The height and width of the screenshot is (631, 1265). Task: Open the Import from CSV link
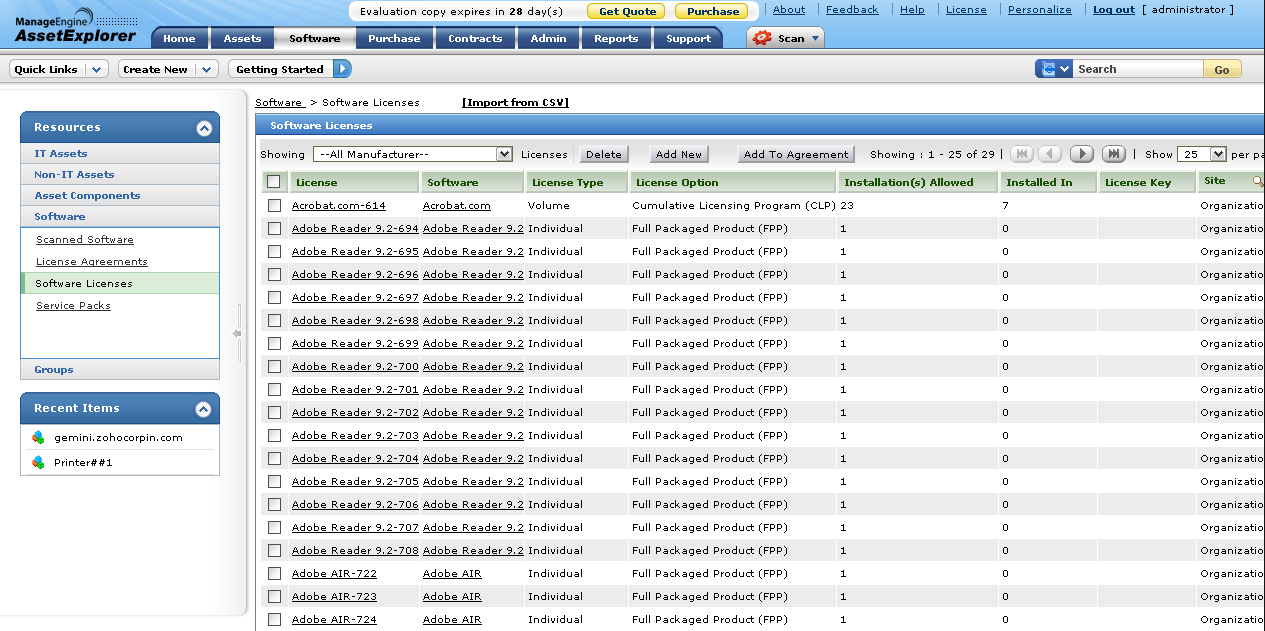coord(515,103)
